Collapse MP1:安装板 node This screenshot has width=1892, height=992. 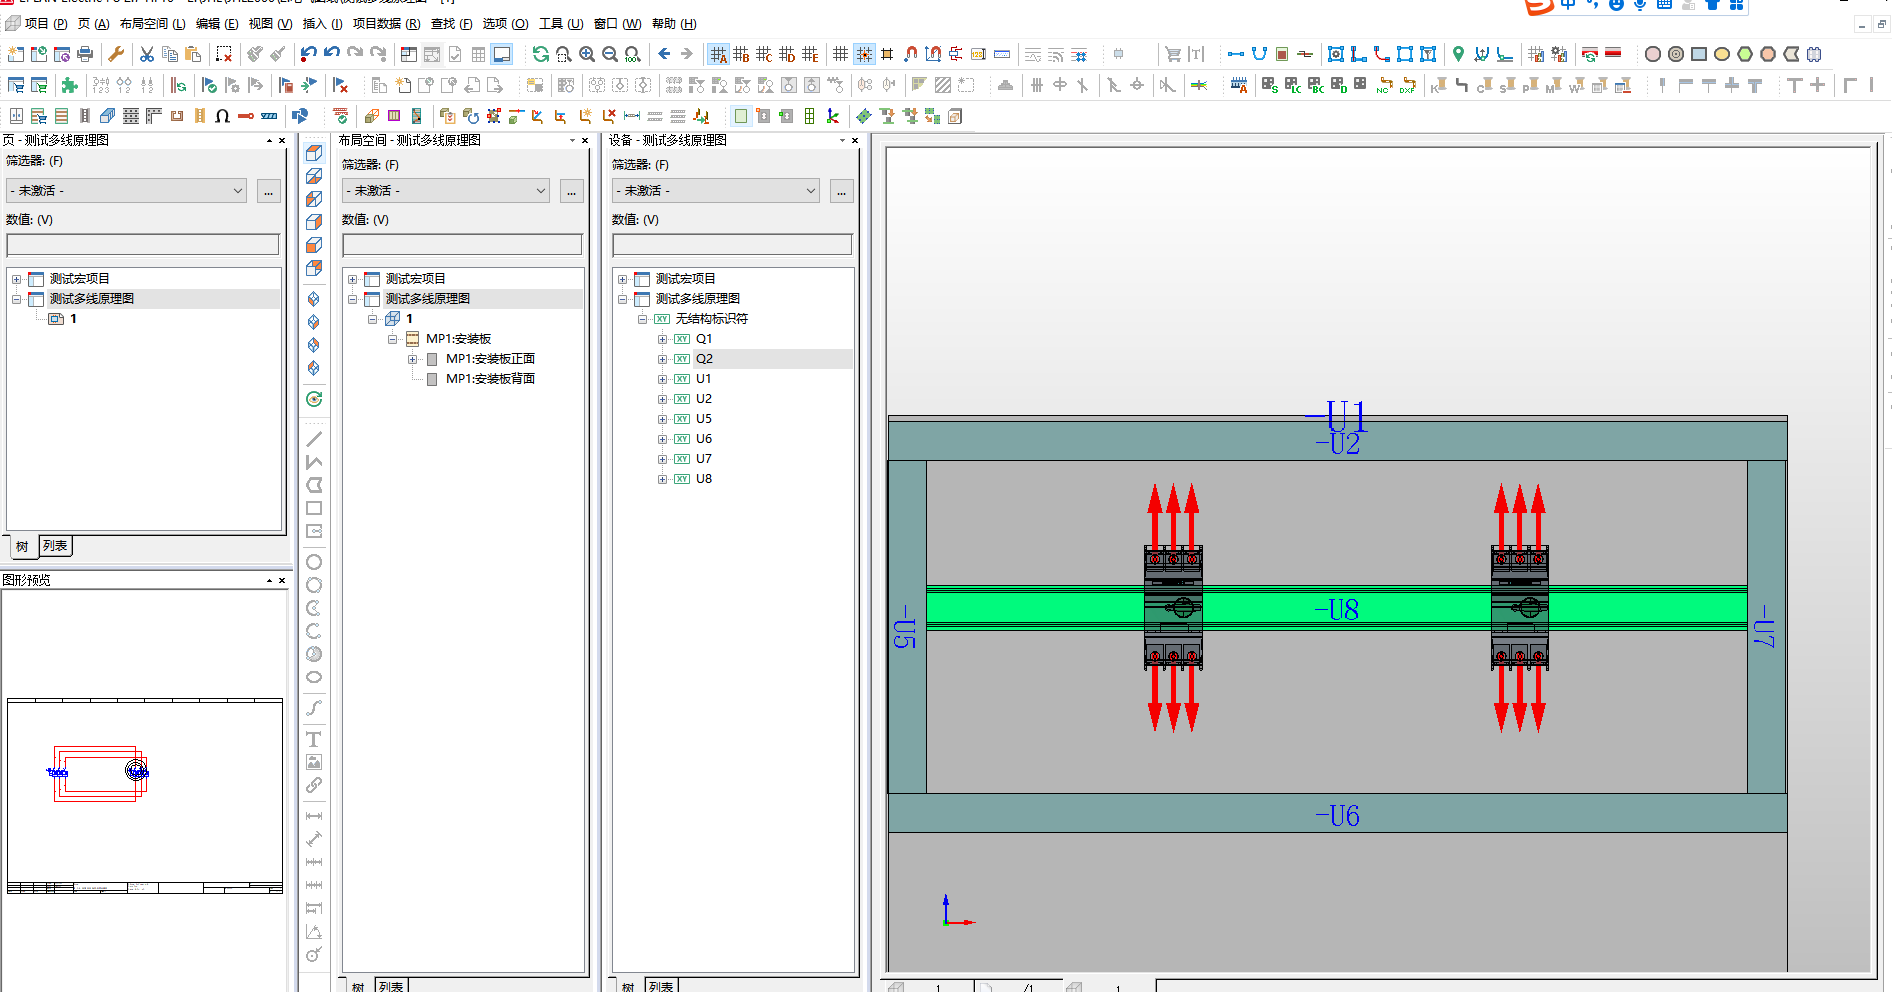392,339
